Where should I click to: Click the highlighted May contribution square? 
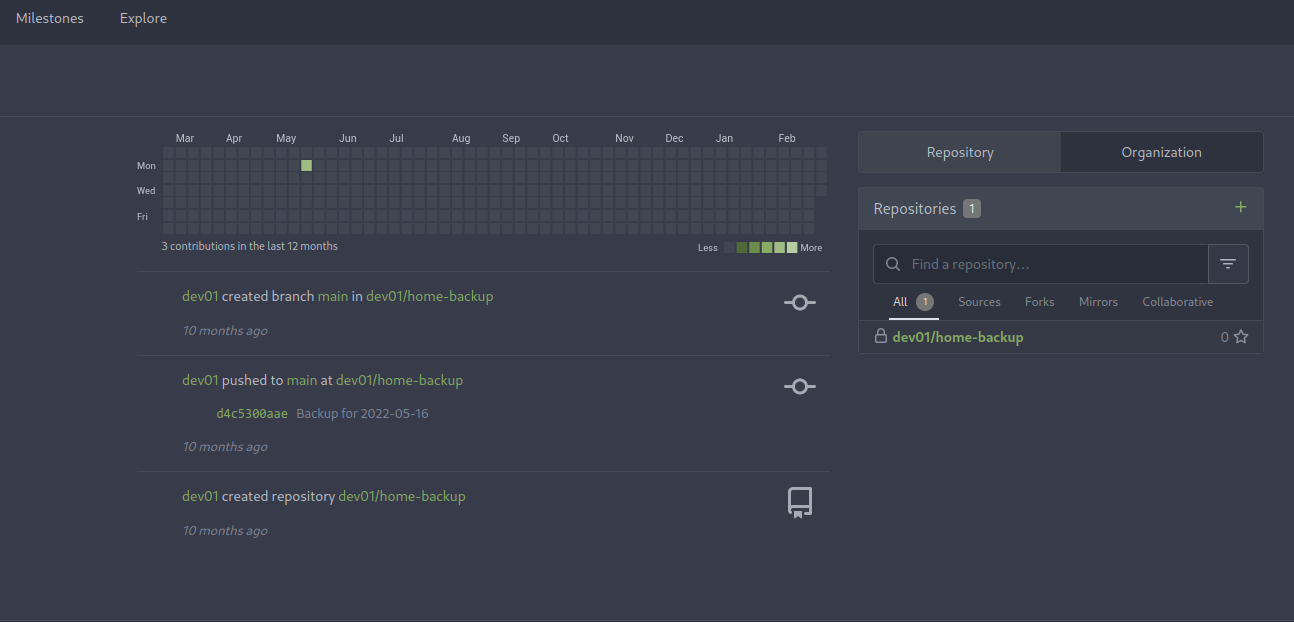click(307, 165)
